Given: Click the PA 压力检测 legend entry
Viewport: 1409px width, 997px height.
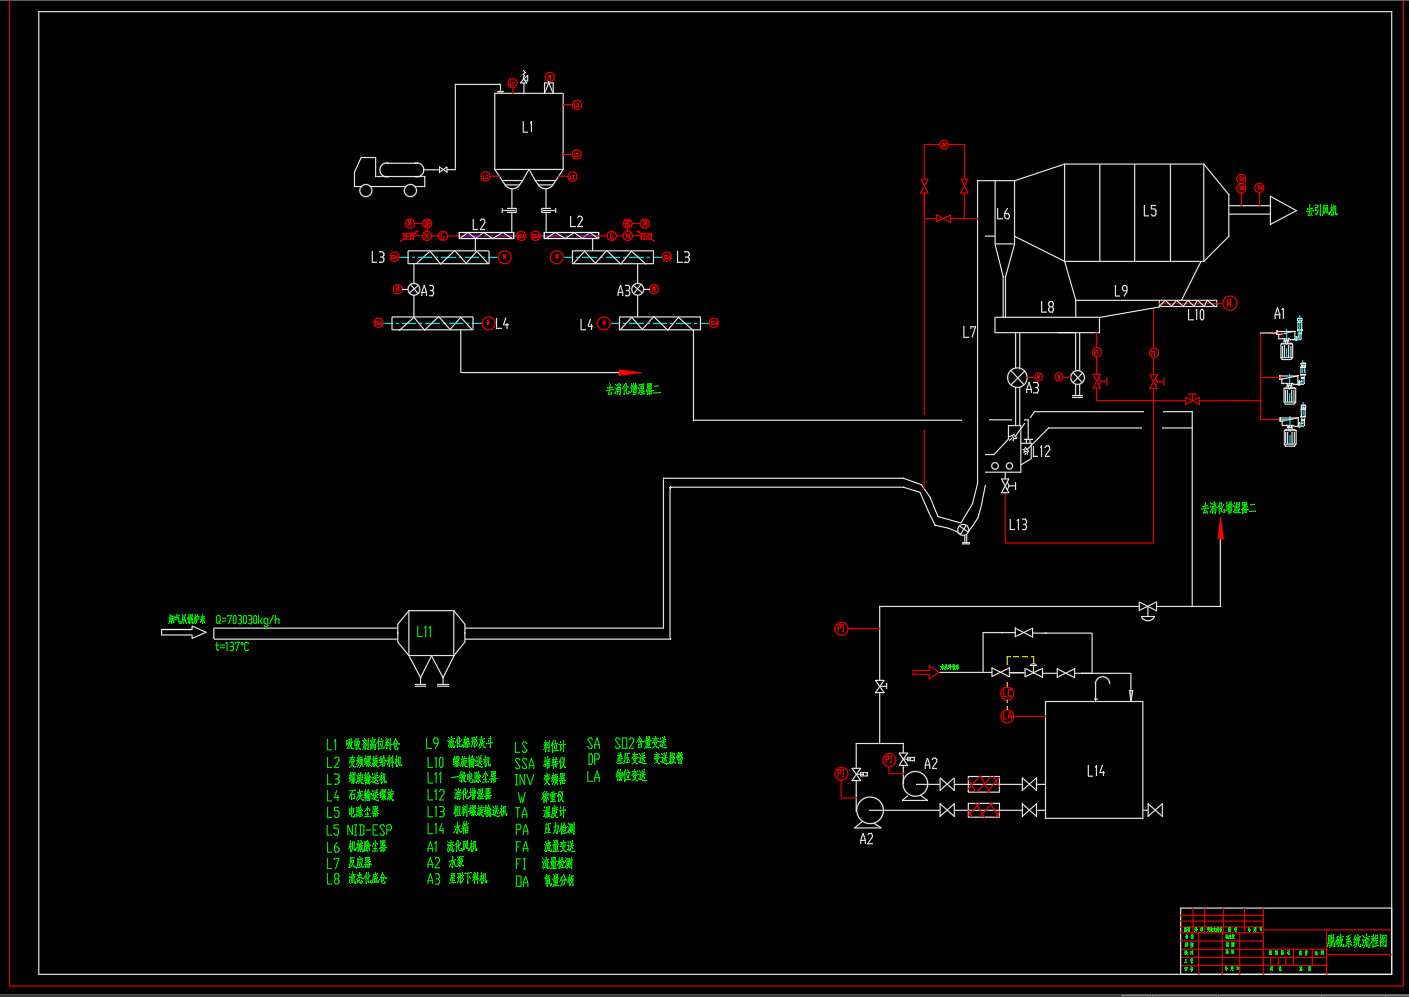Looking at the screenshot, I should [545, 829].
